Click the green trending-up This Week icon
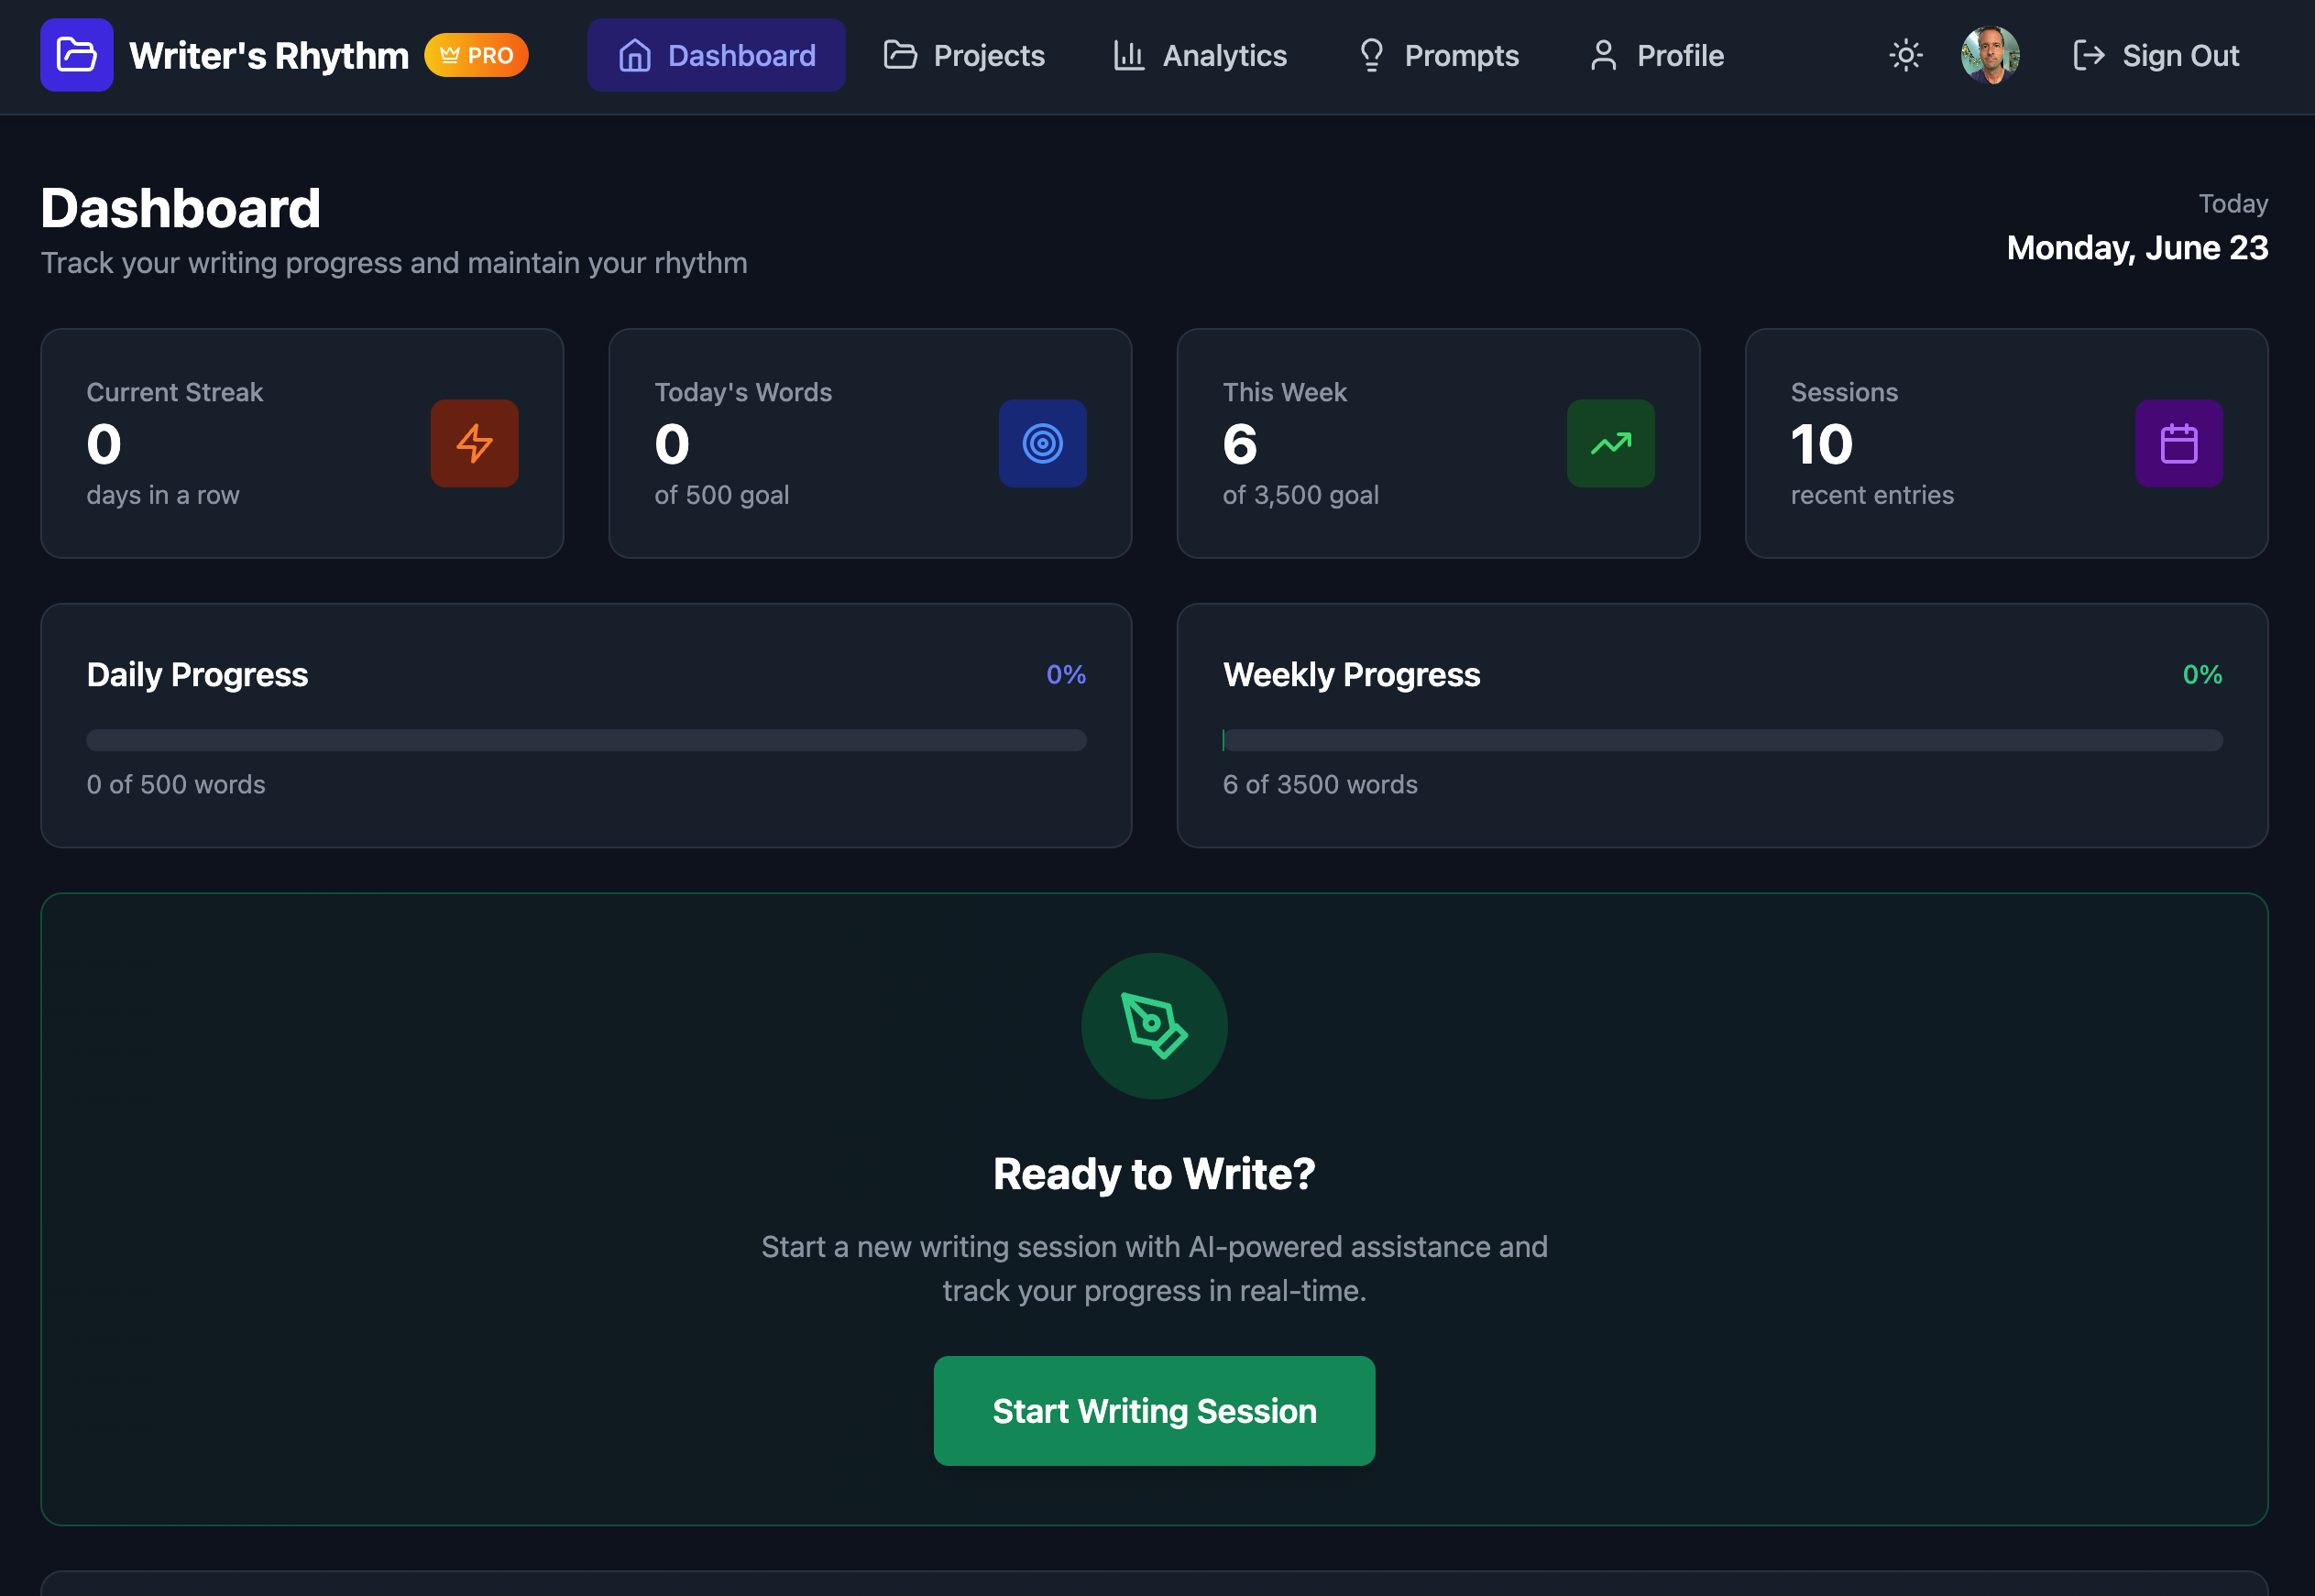The width and height of the screenshot is (2315, 1596). [1610, 443]
